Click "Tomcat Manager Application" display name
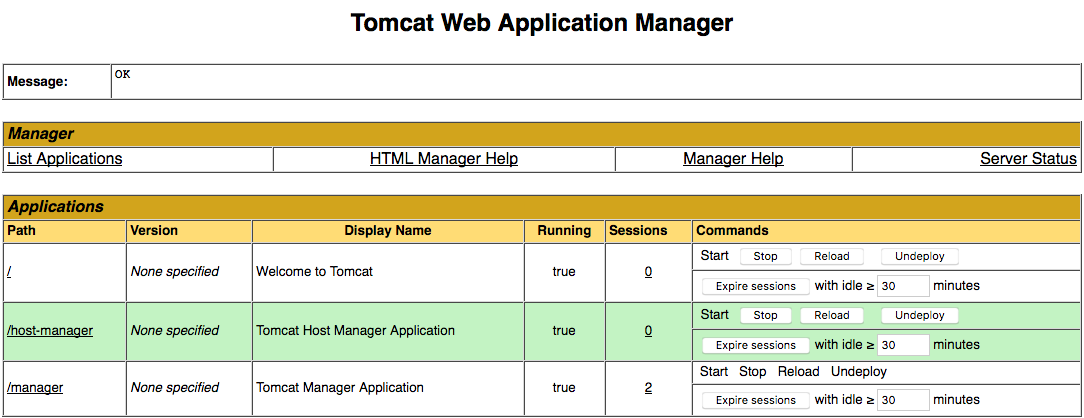Screen dimensions: 1084x418 click(x=340, y=388)
